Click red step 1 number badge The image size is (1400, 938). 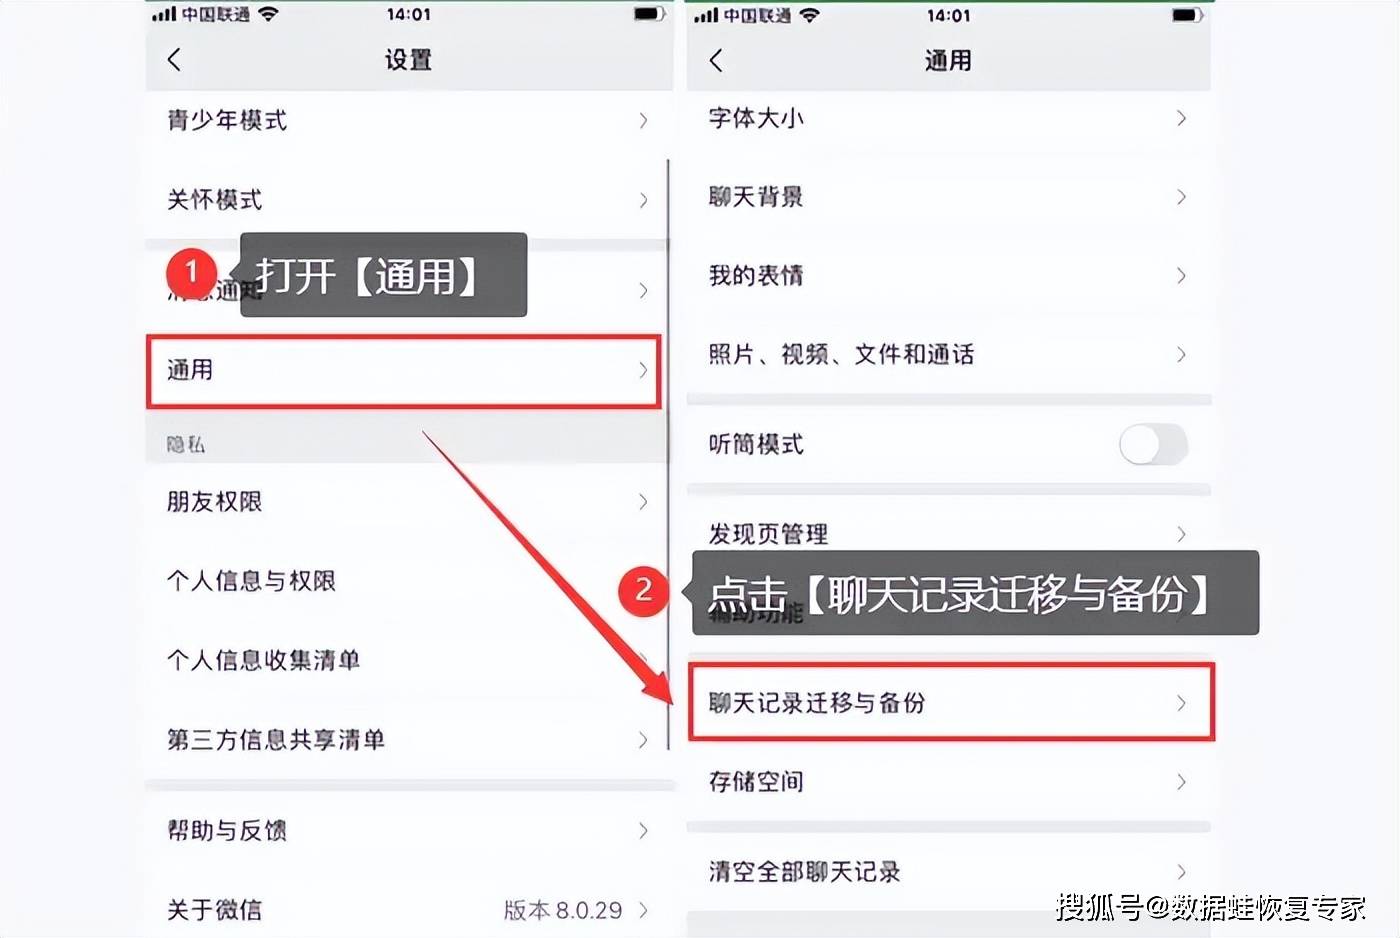click(191, 273)
